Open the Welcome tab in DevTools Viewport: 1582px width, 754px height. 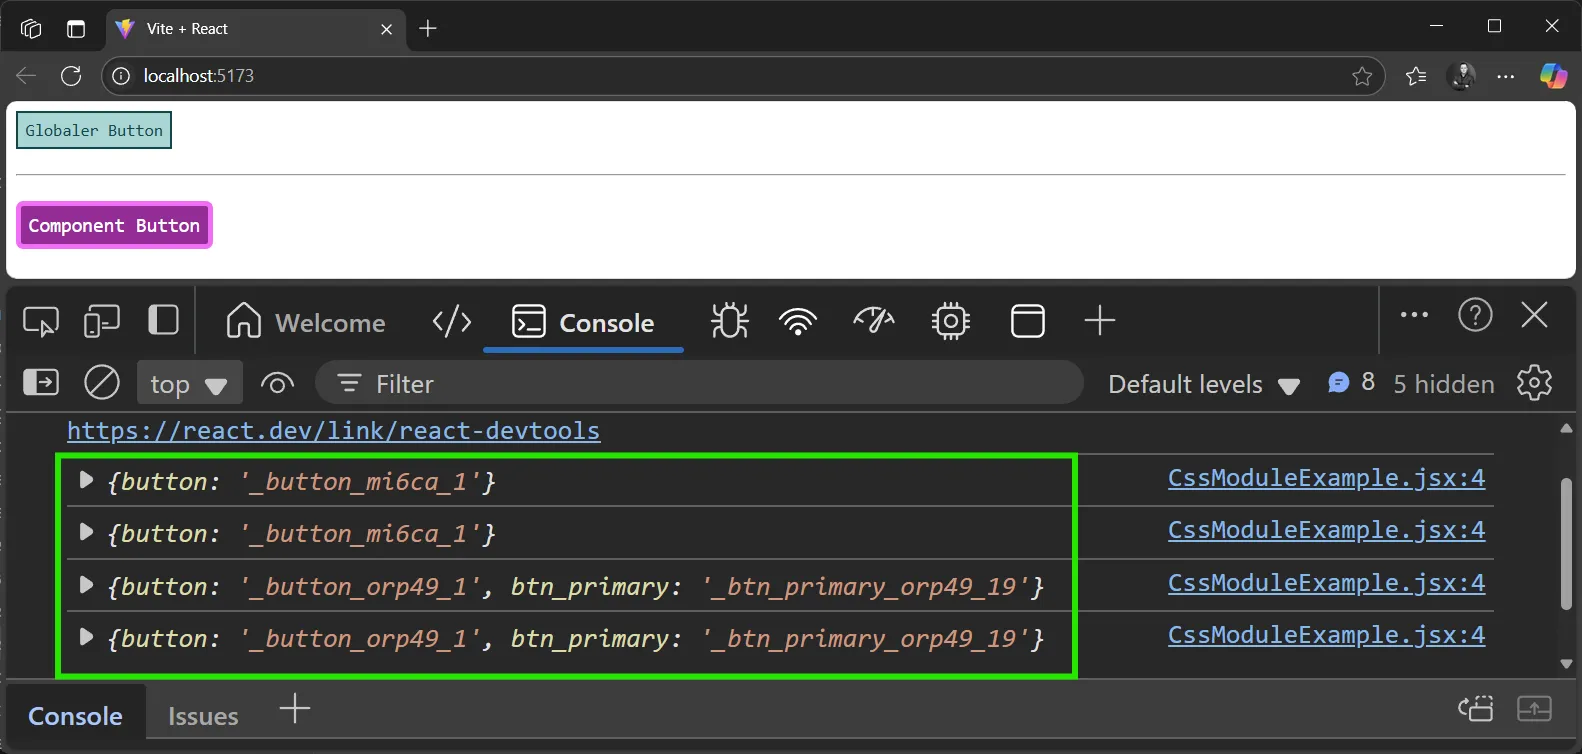(x=305, y=322)
